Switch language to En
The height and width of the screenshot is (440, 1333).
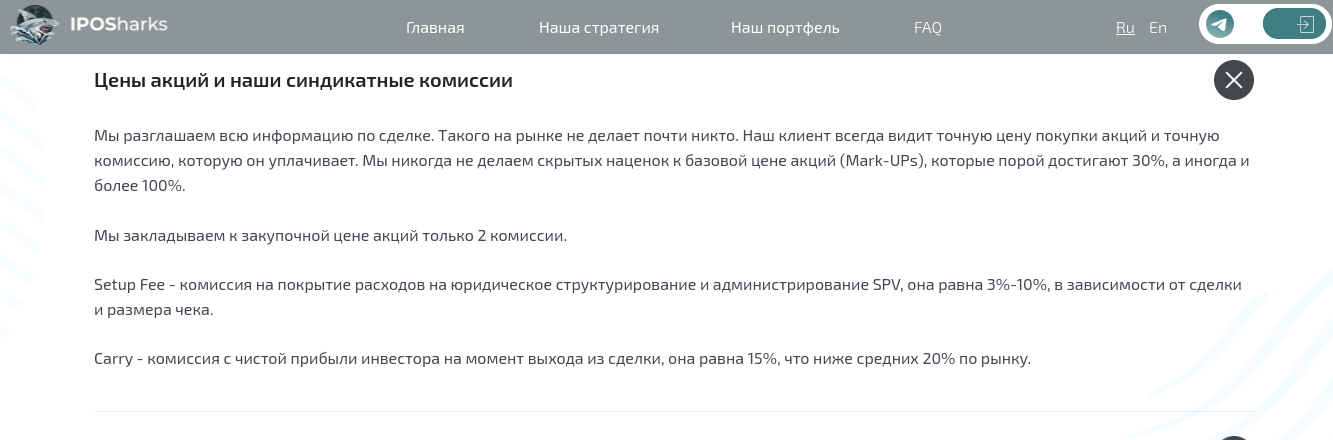[x=1158, y=28]
